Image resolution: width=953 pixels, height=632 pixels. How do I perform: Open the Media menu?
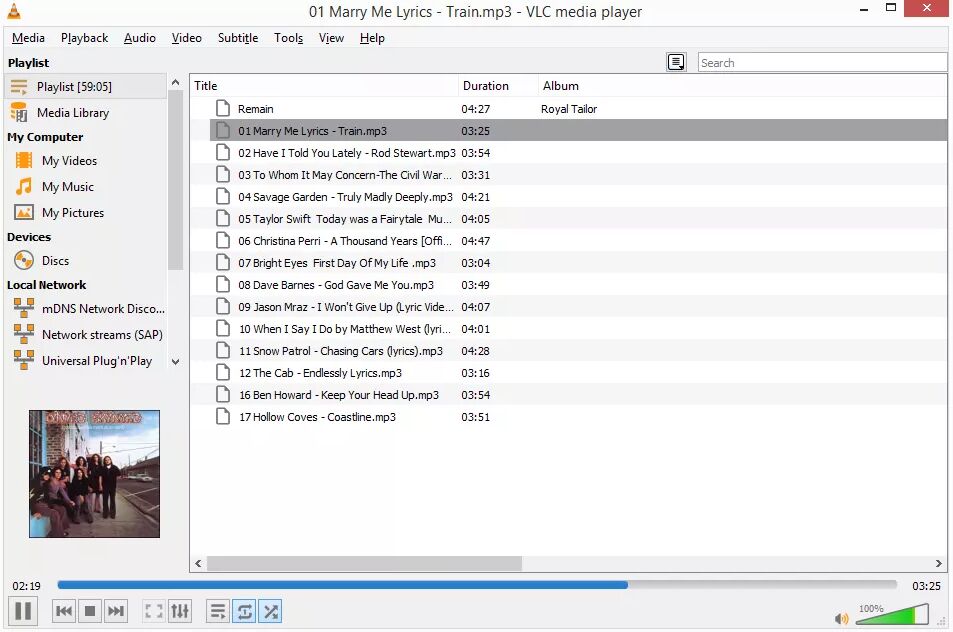(x=28, y=38)
